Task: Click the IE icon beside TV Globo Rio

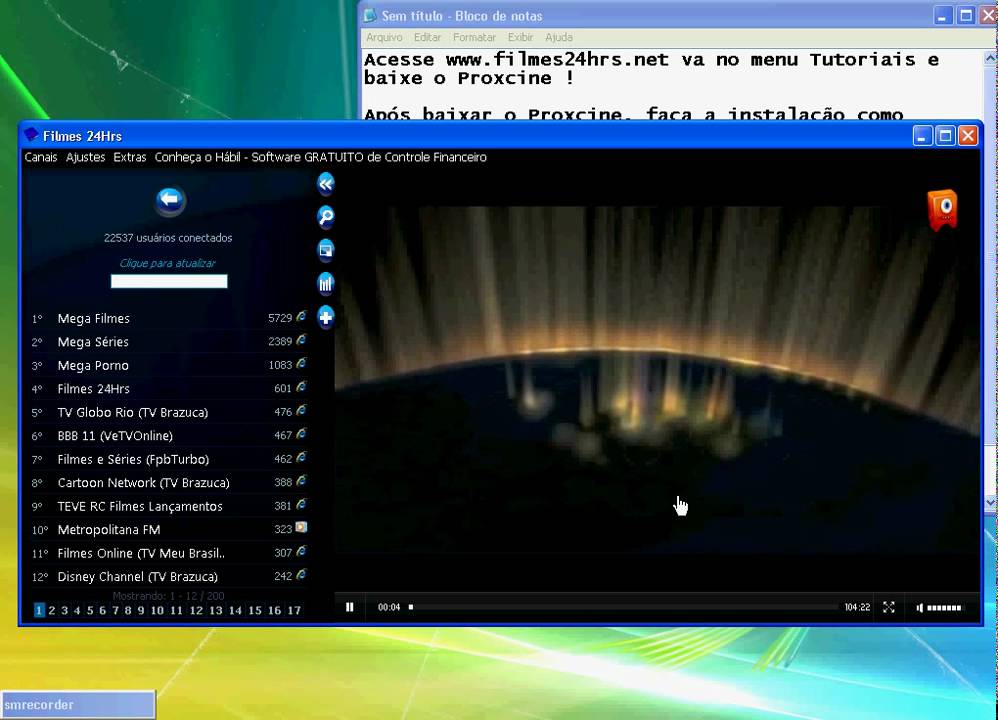Action: [301, 411]
